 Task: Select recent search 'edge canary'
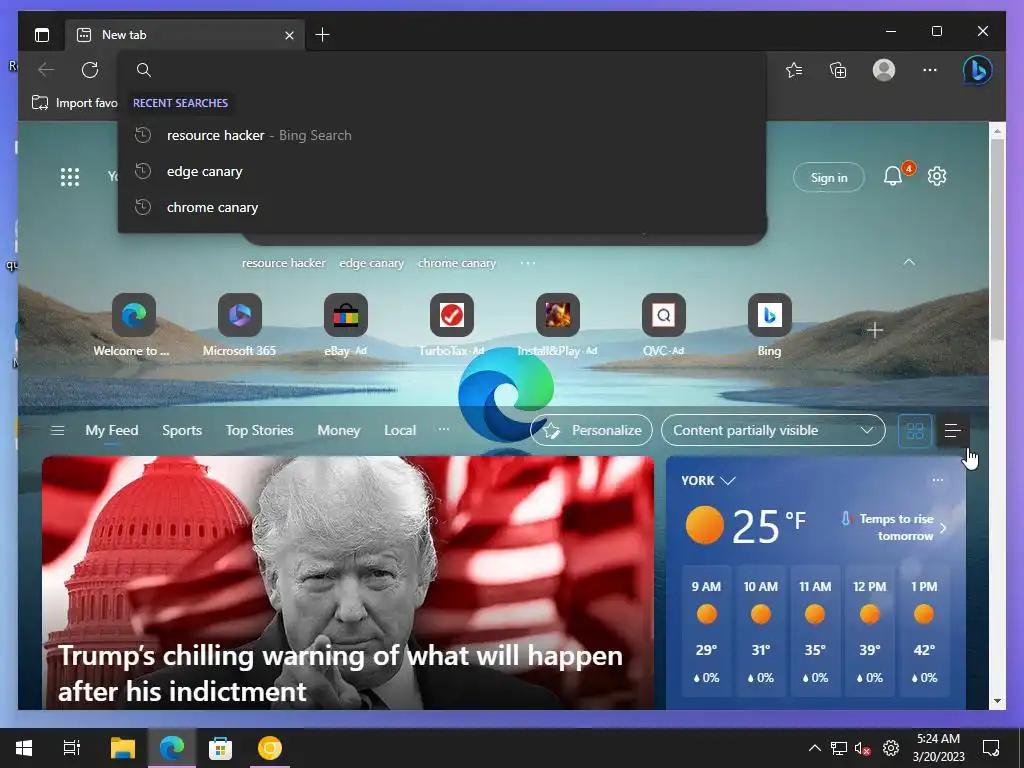[x=442, y=171]
